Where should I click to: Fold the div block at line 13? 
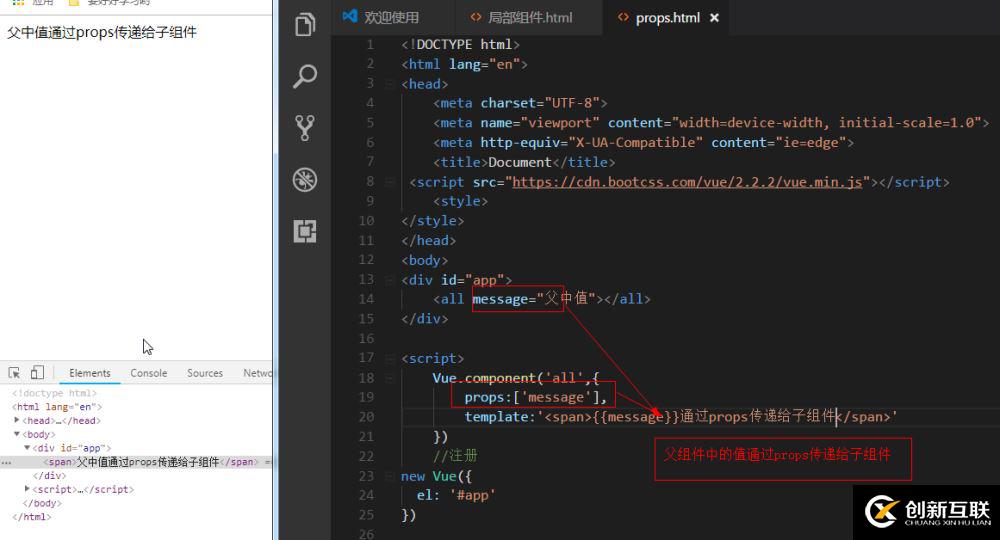coord(389,280)
